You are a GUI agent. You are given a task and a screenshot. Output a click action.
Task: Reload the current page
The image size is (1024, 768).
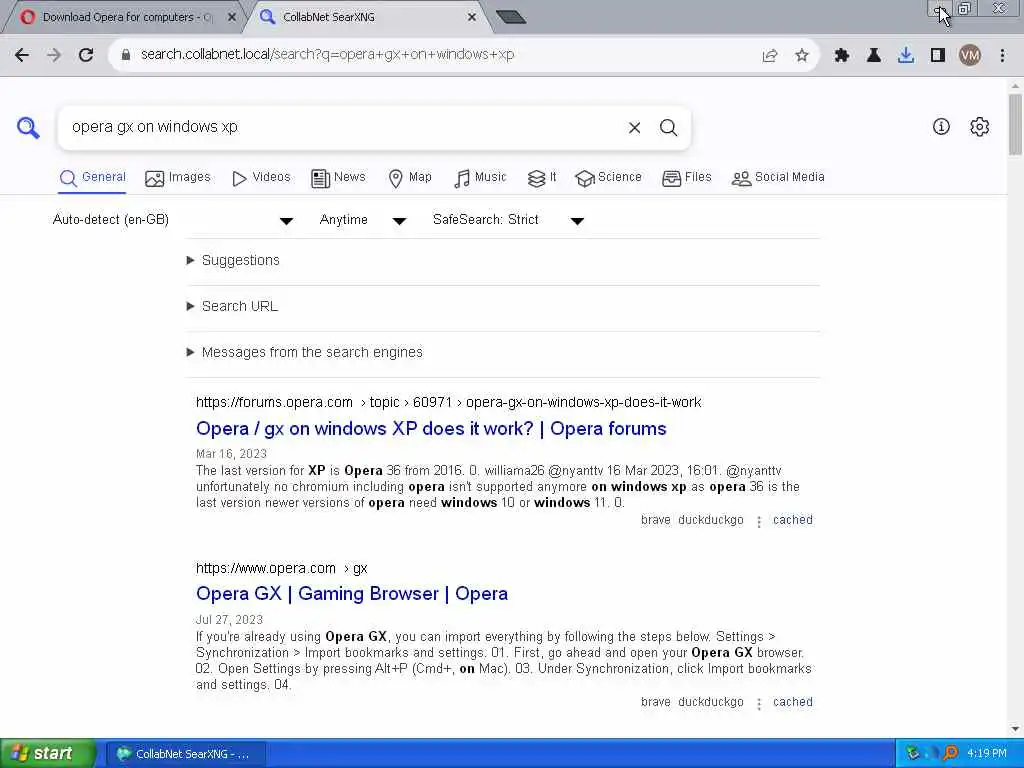pos(86,55)
